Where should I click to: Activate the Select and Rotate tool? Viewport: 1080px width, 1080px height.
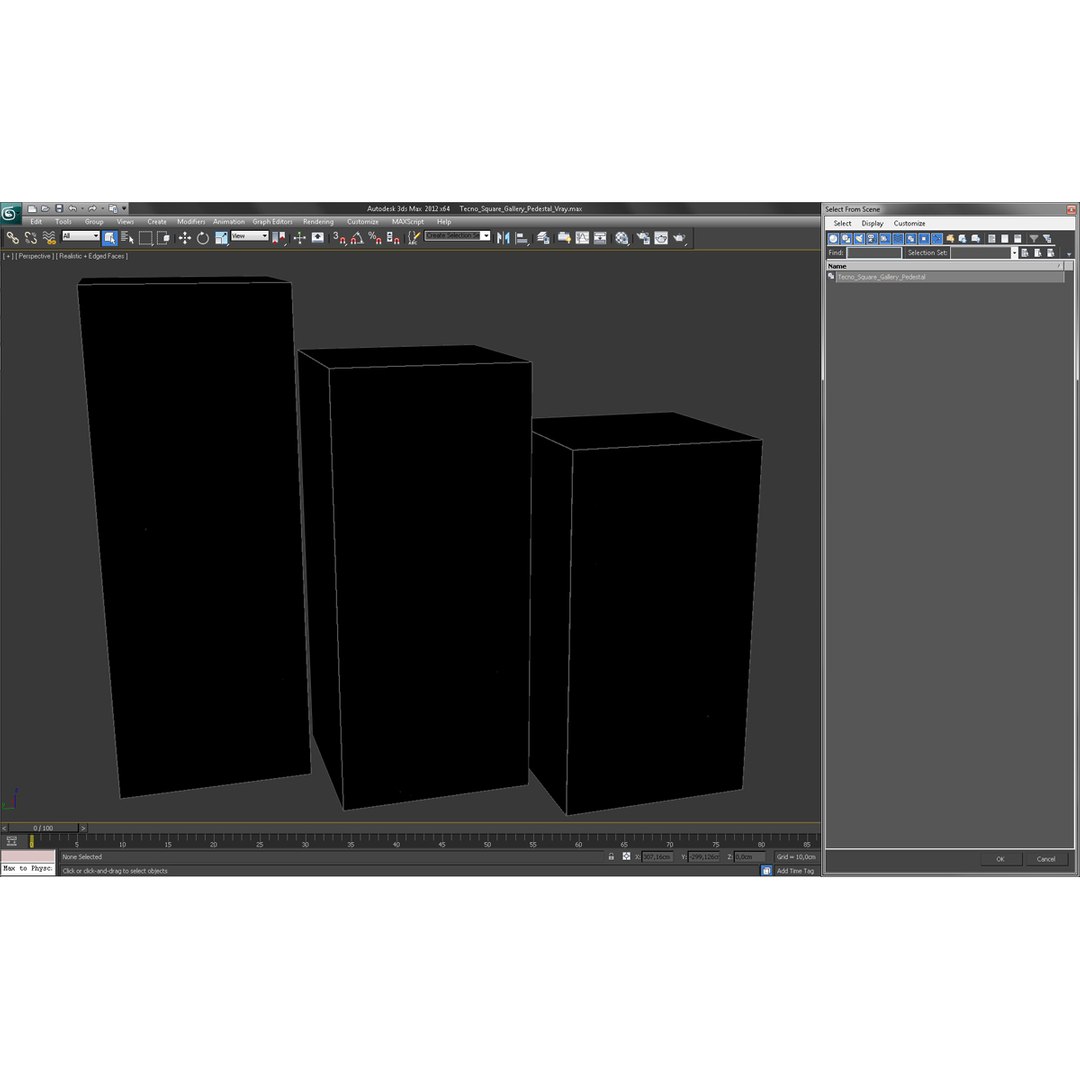point(202,238)
